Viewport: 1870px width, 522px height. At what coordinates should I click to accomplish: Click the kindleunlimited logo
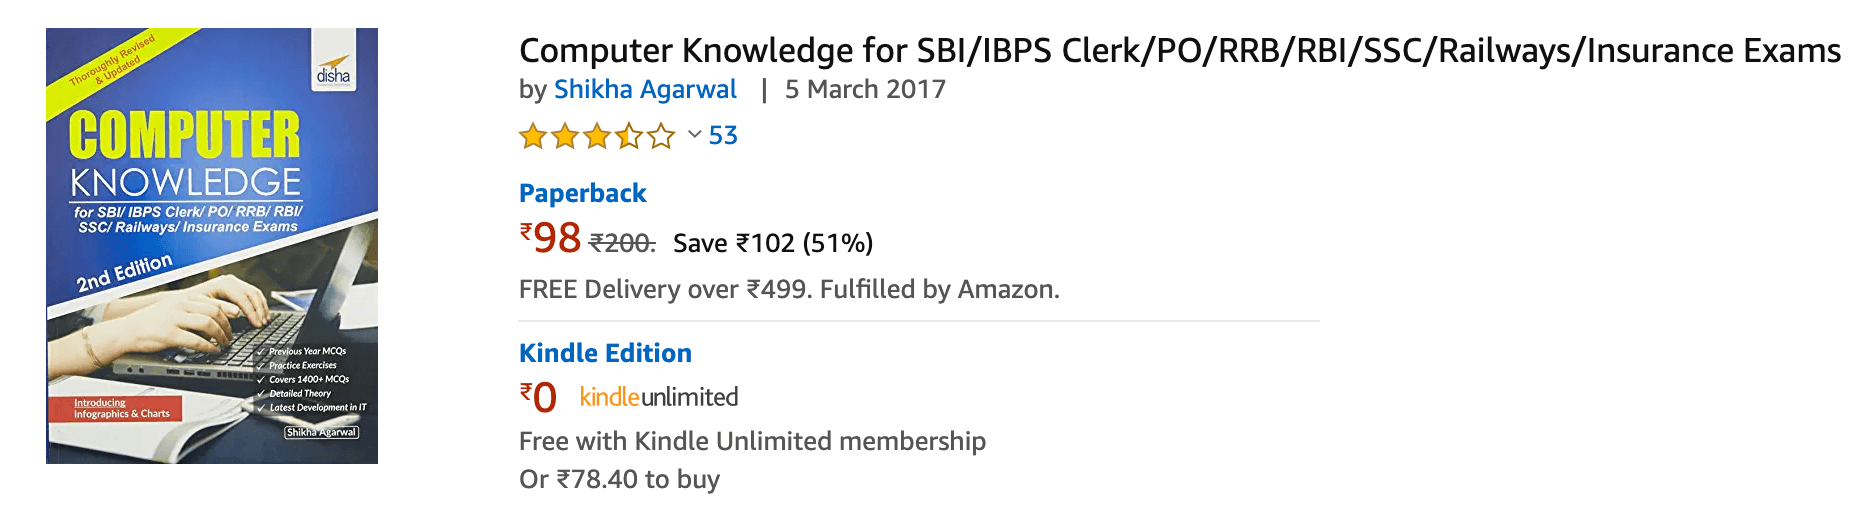tap(659, 397)
